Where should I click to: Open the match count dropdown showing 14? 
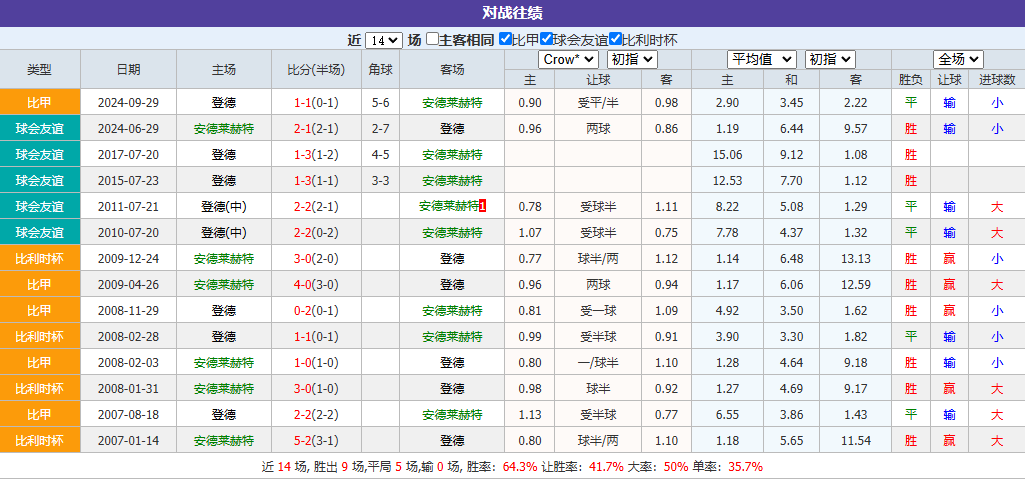tap(383, 40)
